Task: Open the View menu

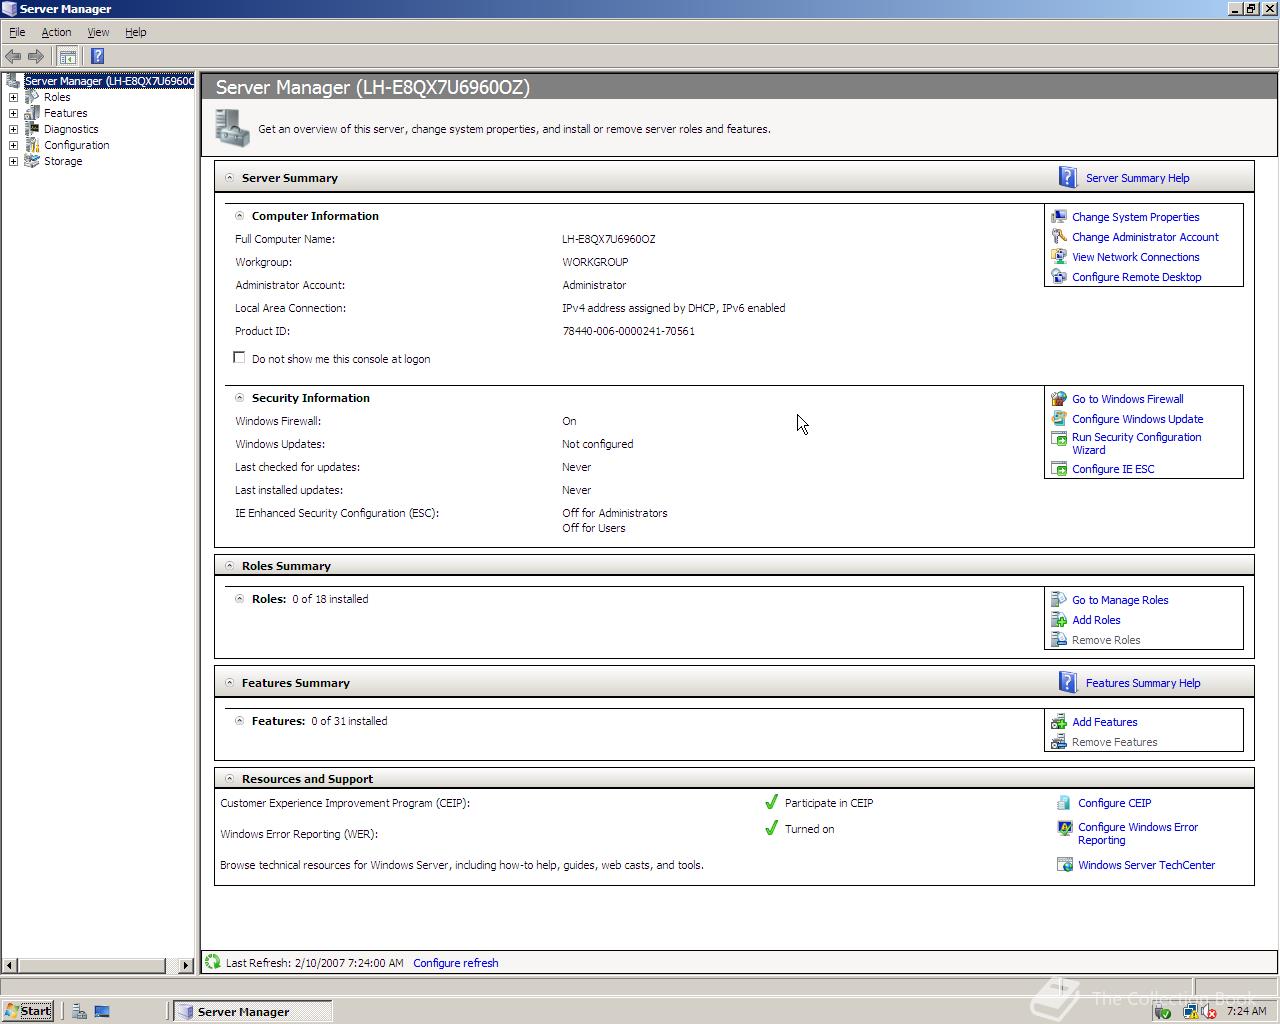Action: click(x=98, y=32)
